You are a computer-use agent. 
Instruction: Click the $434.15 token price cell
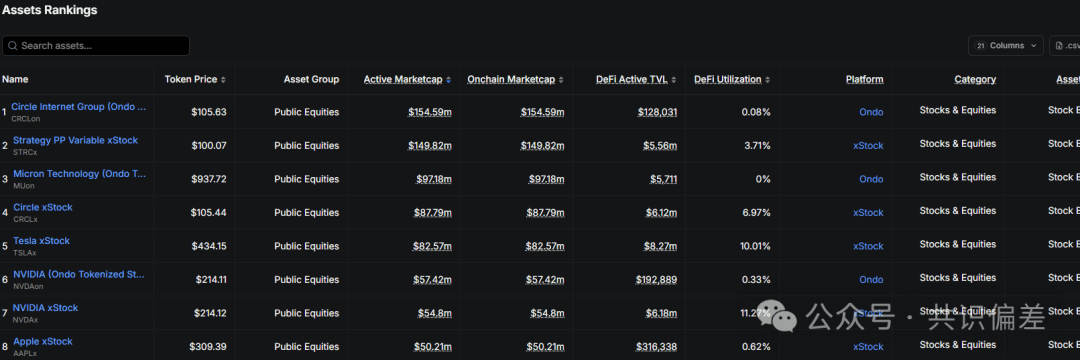point(209,246)
